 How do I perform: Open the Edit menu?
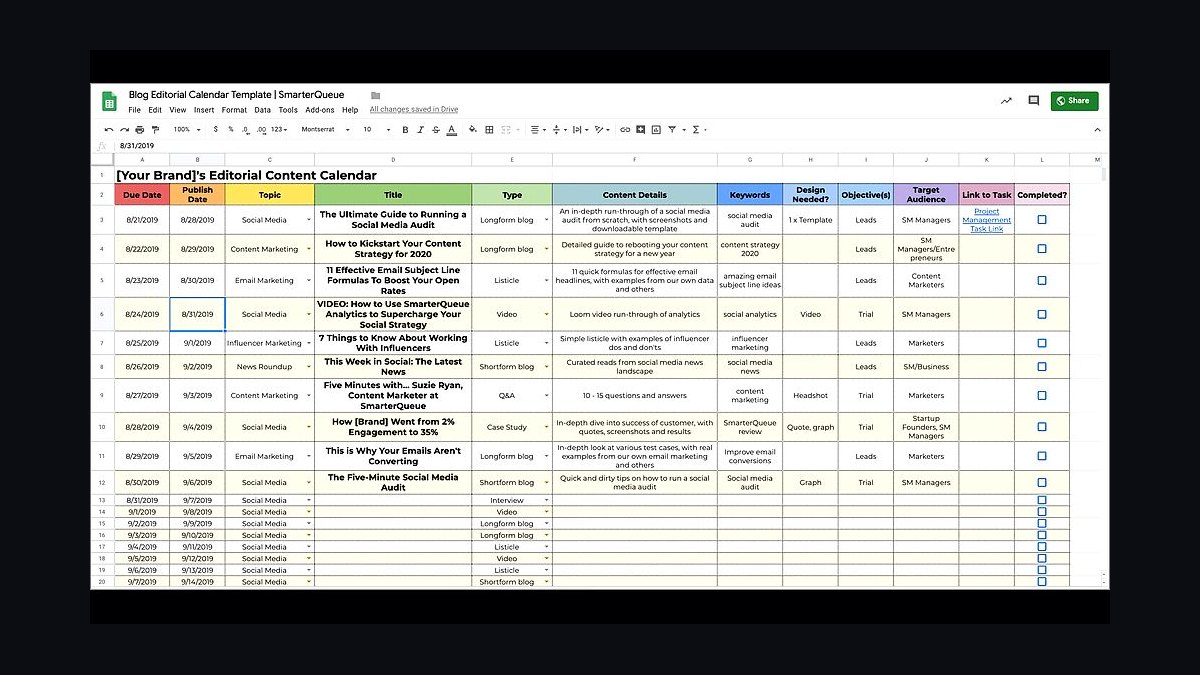[155, 110]
